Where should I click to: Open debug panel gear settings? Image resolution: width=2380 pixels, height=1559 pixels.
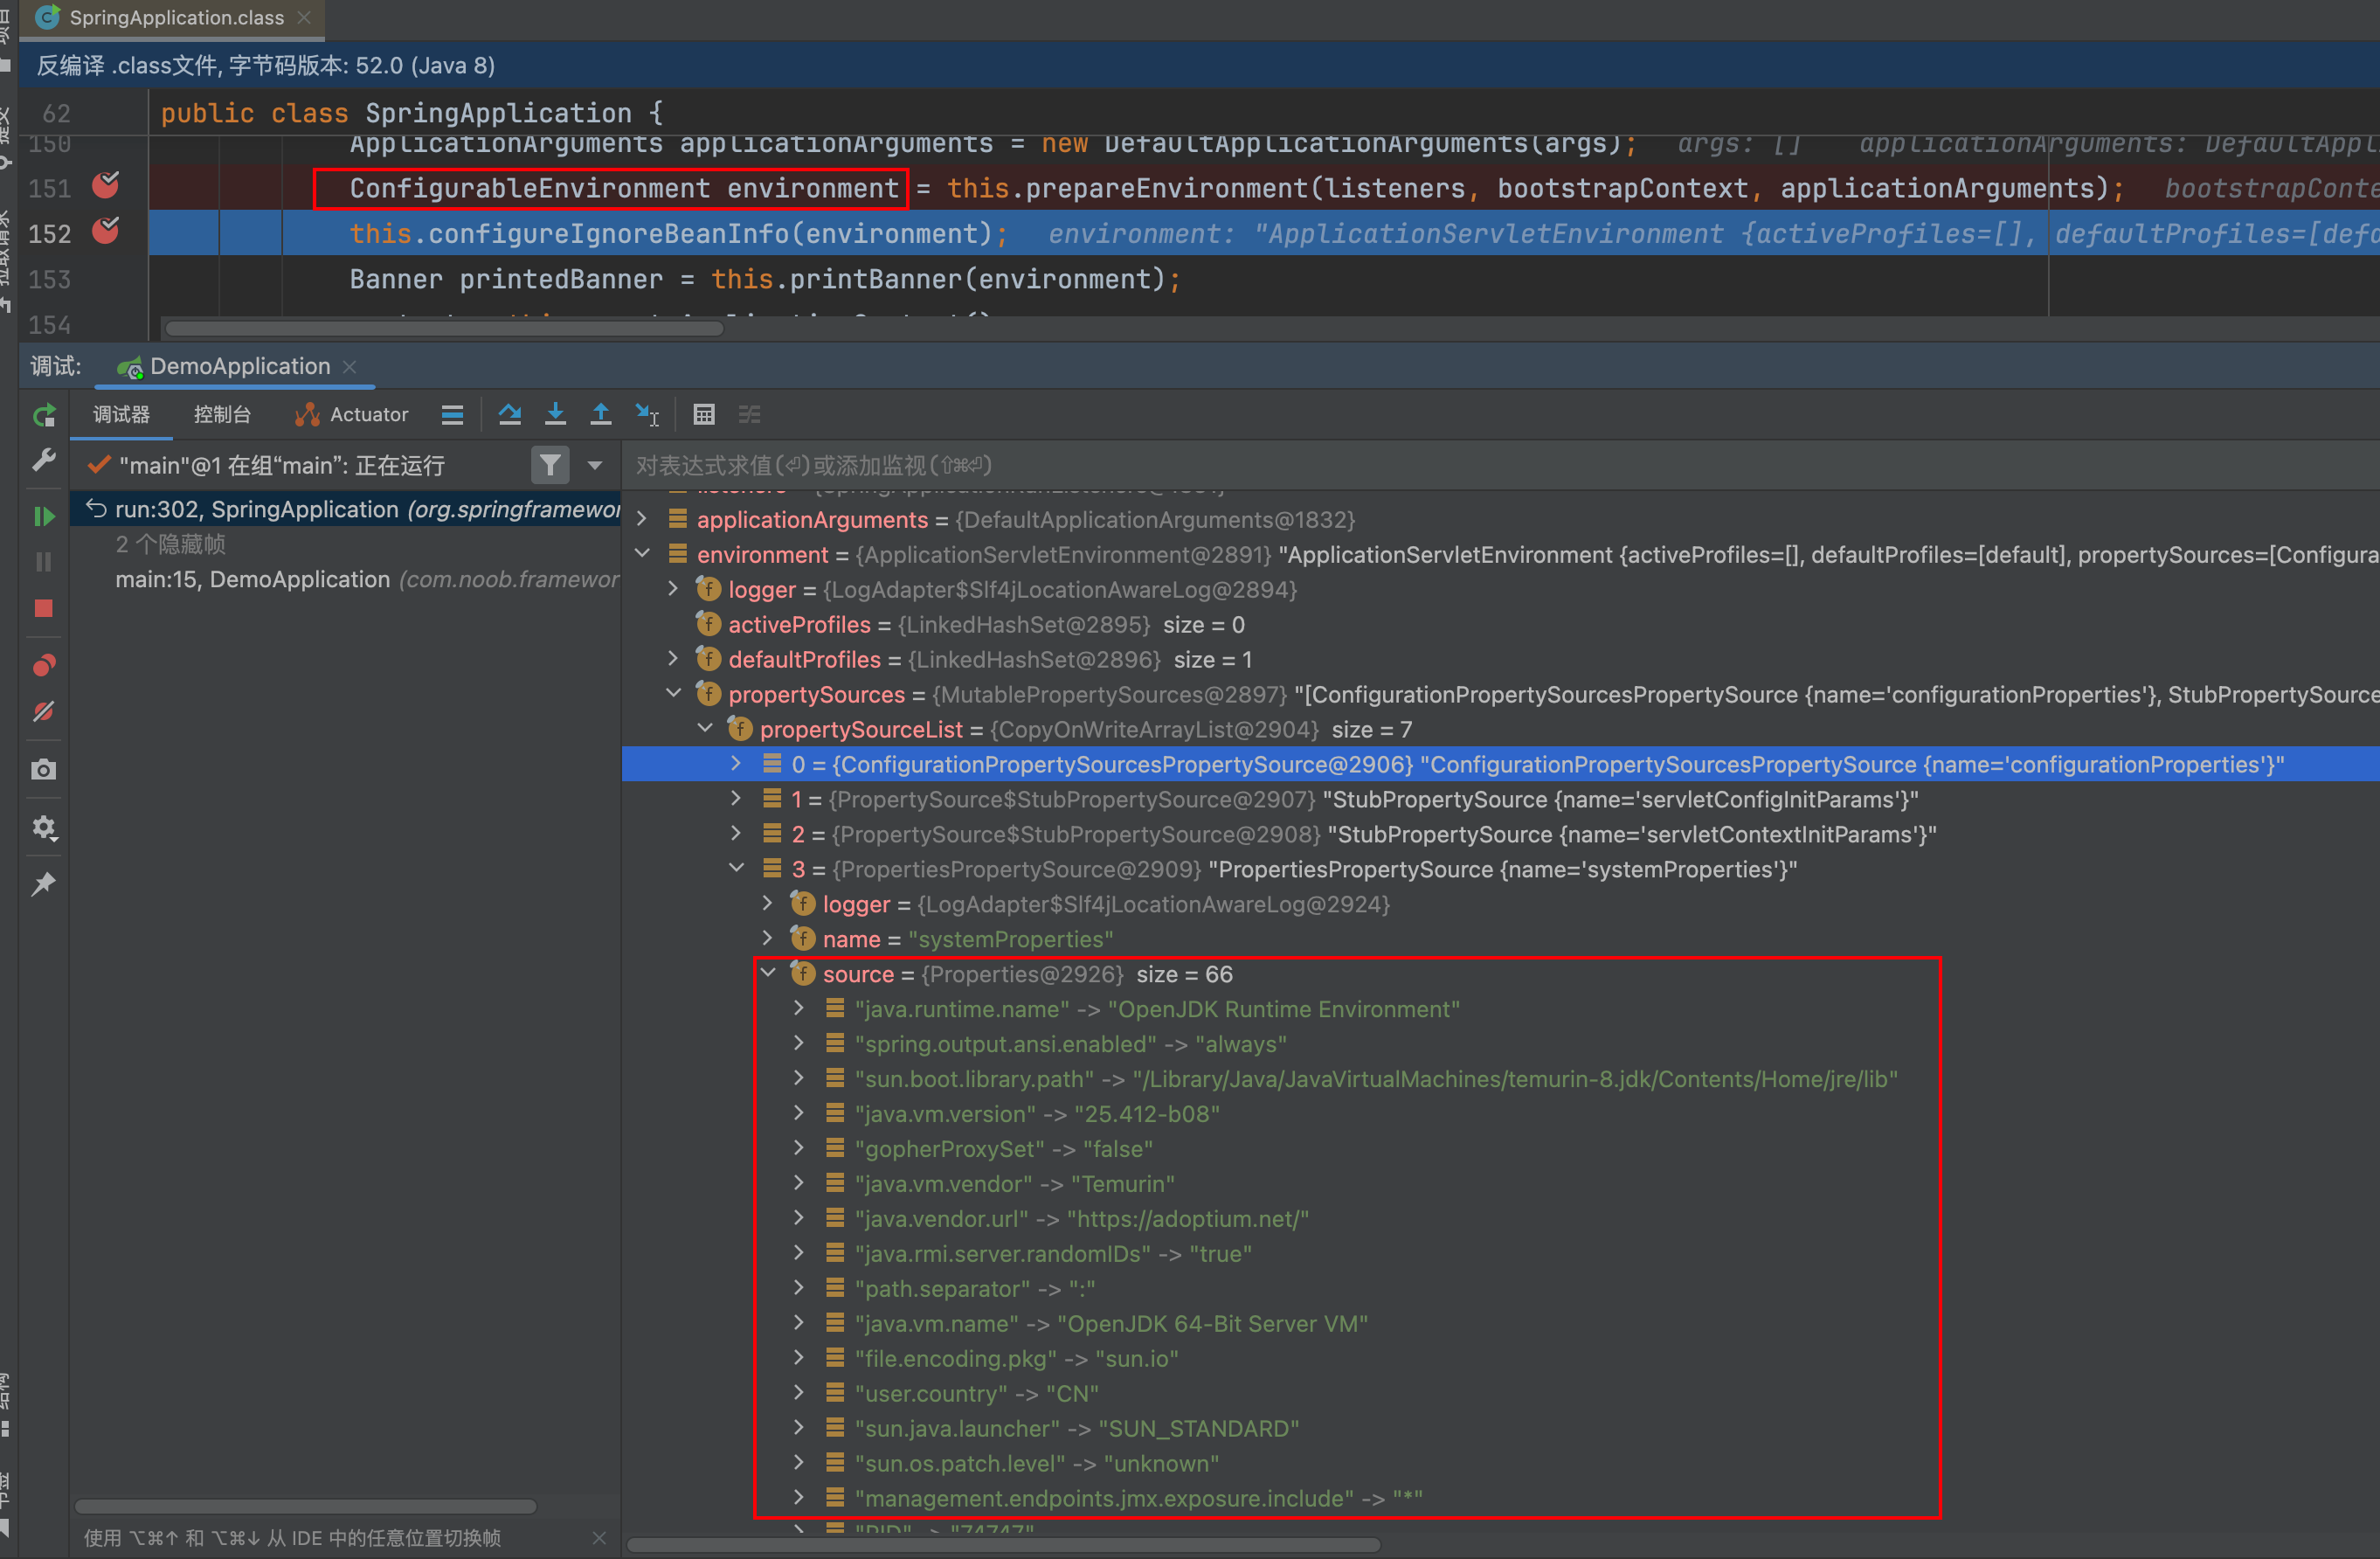point(44,827)
